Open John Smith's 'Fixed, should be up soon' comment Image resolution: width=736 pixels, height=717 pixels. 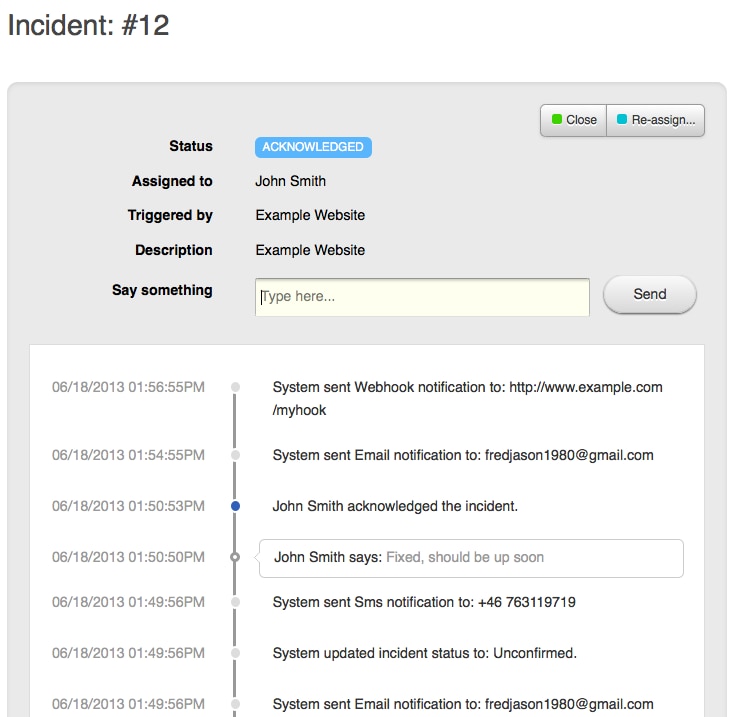471,558
